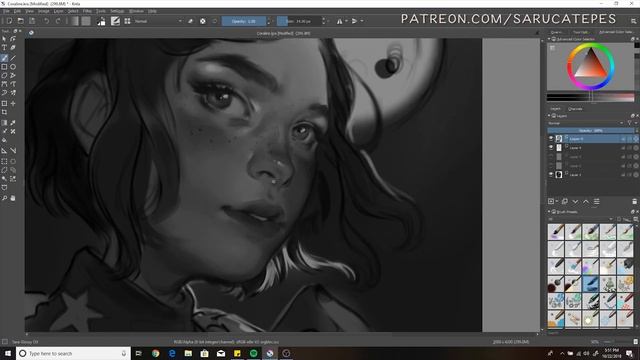The image size is (640, 360).
Task: Switch to the Tool Options tab
Action: (580, 32)
